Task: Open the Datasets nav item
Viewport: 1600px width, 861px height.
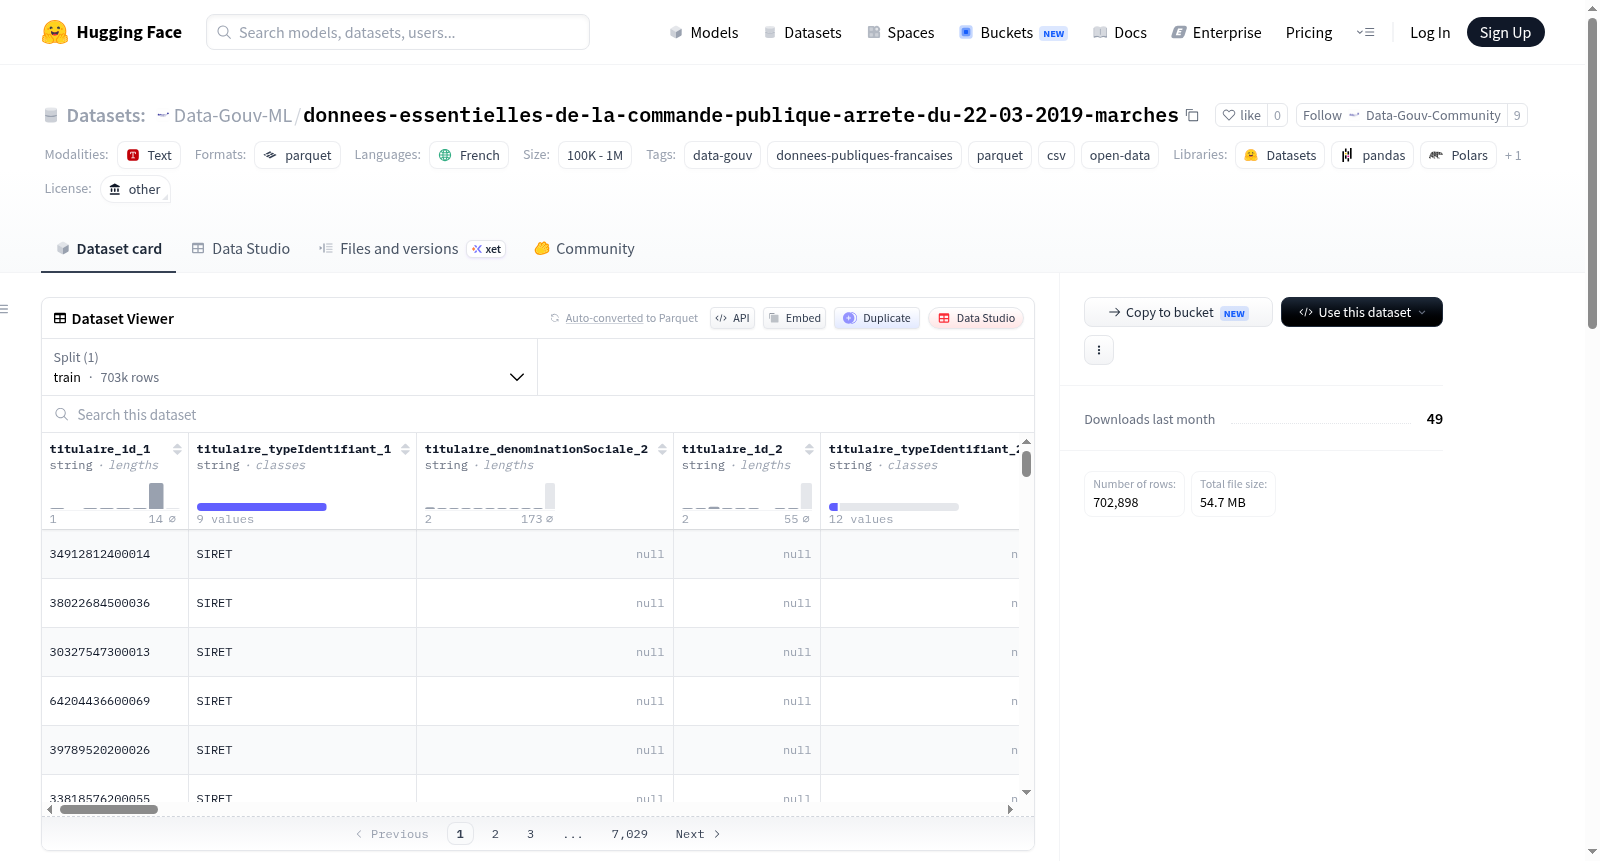Action: click(x=802, y=32)
